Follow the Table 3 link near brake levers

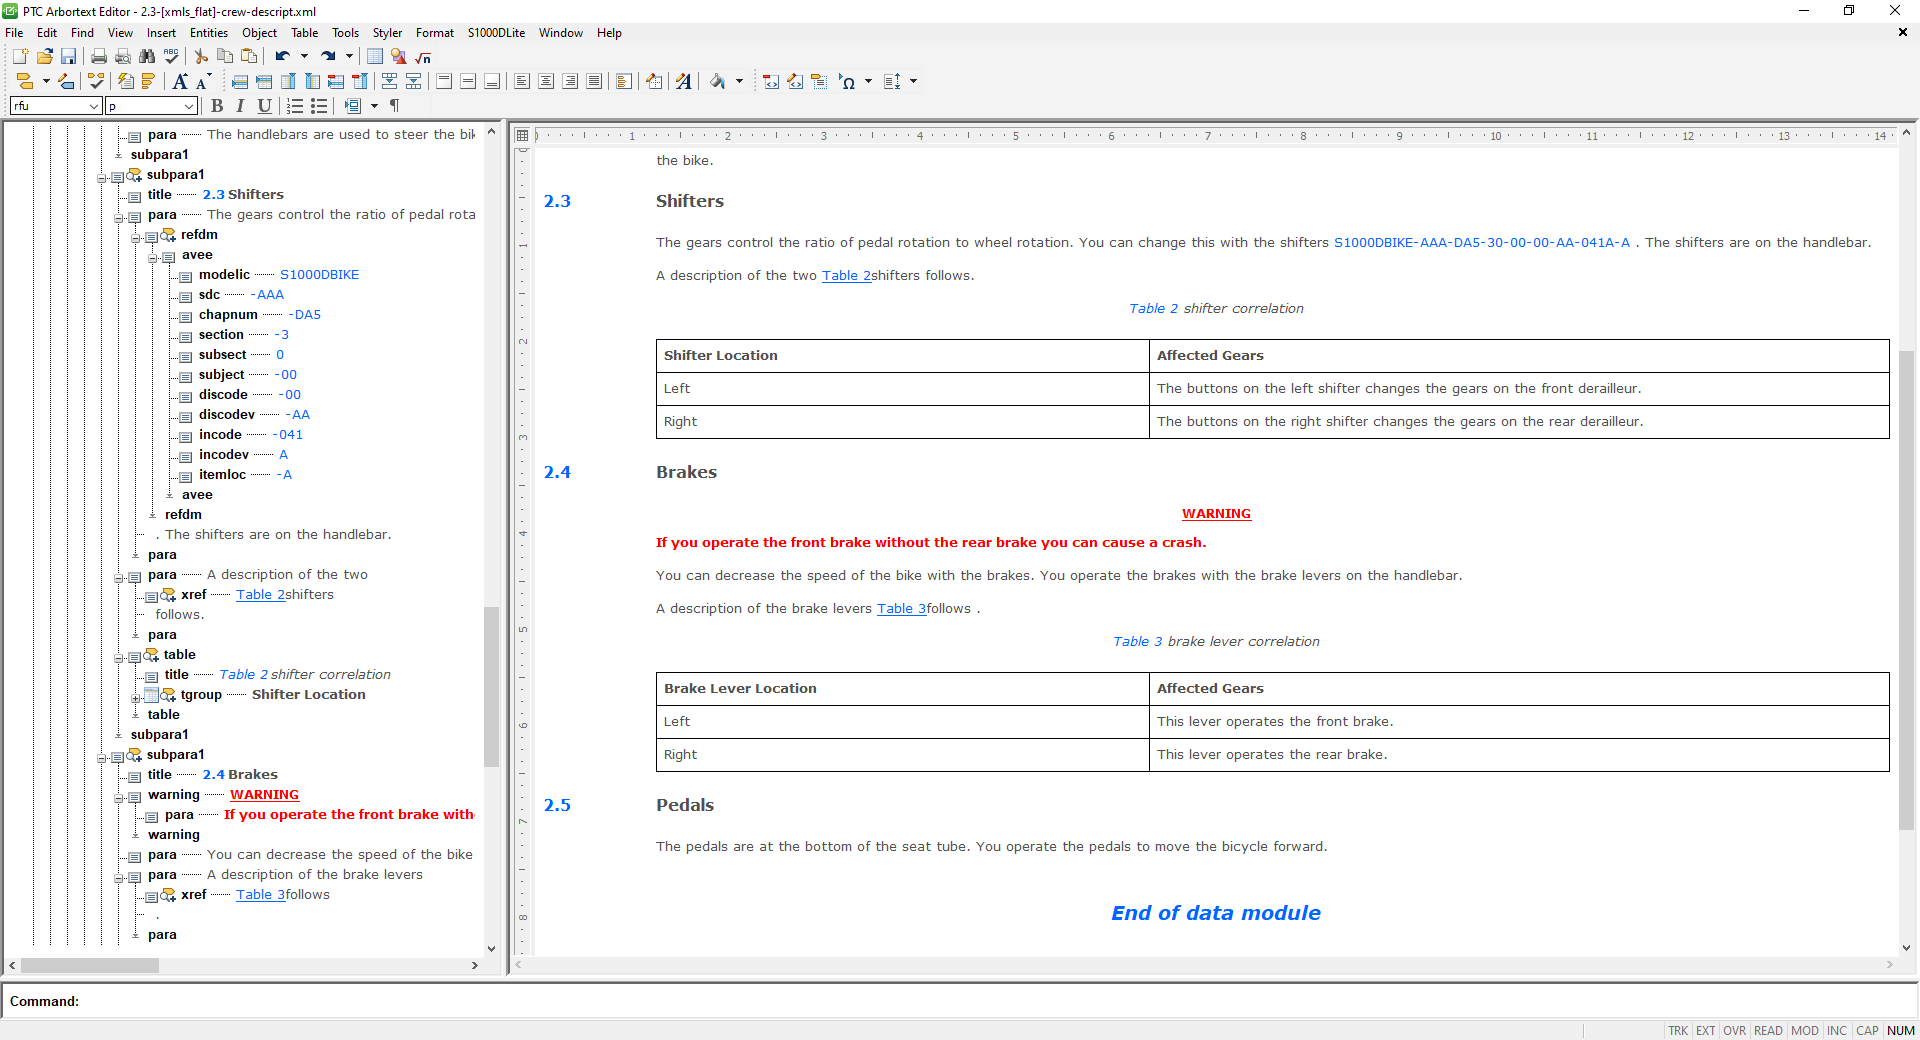(900, 609)
